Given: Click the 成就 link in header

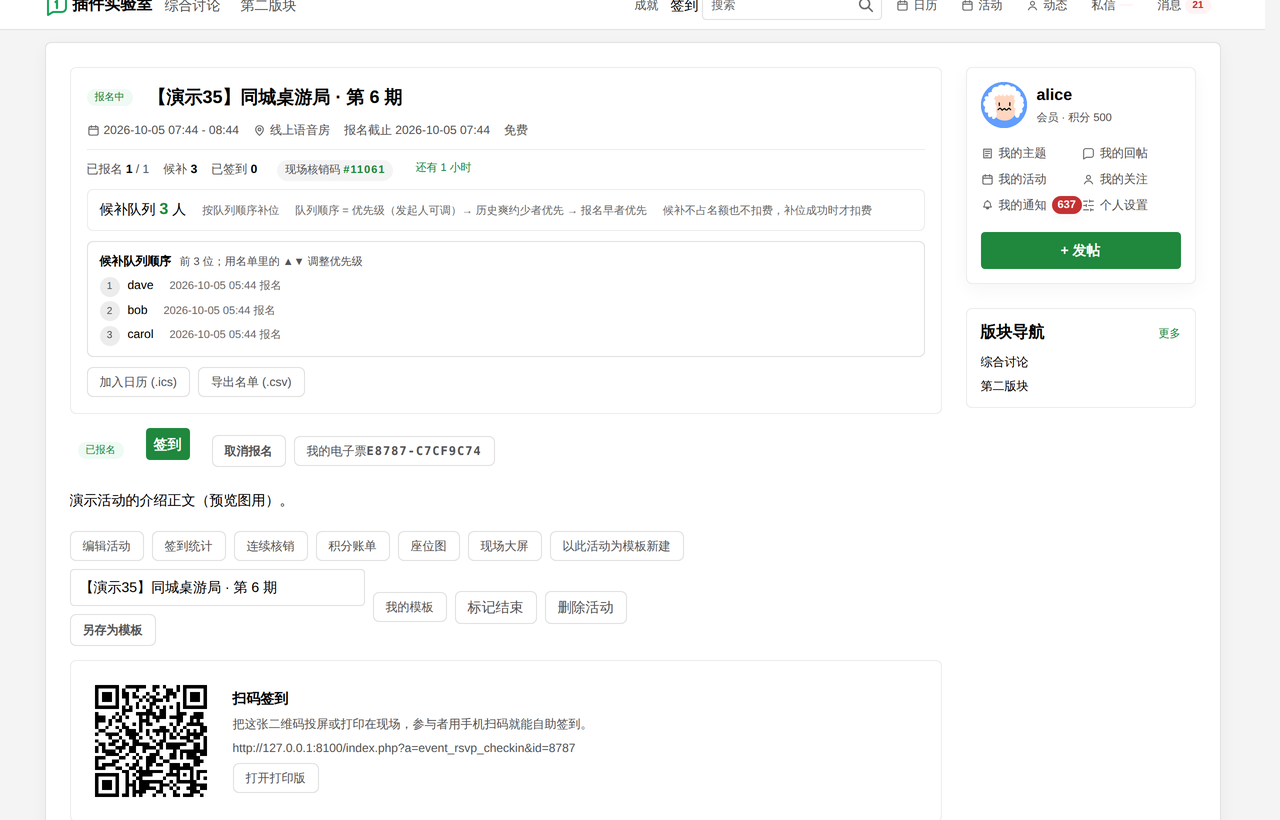Looking at the screenshot, I should [x=646, y=6].
